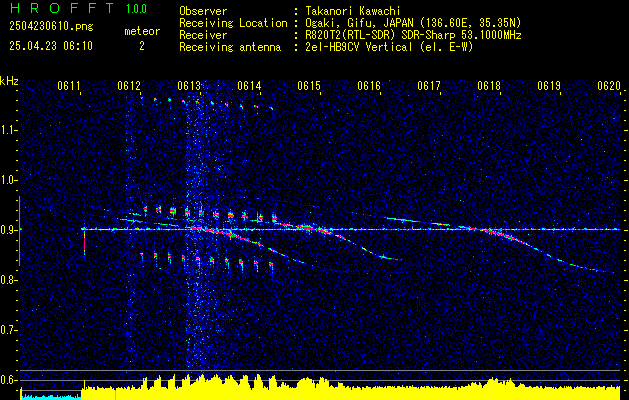Click the 0.9 frequency axis label
The width and height of the screenshot is (629, 400).
[x=9, y=230]
